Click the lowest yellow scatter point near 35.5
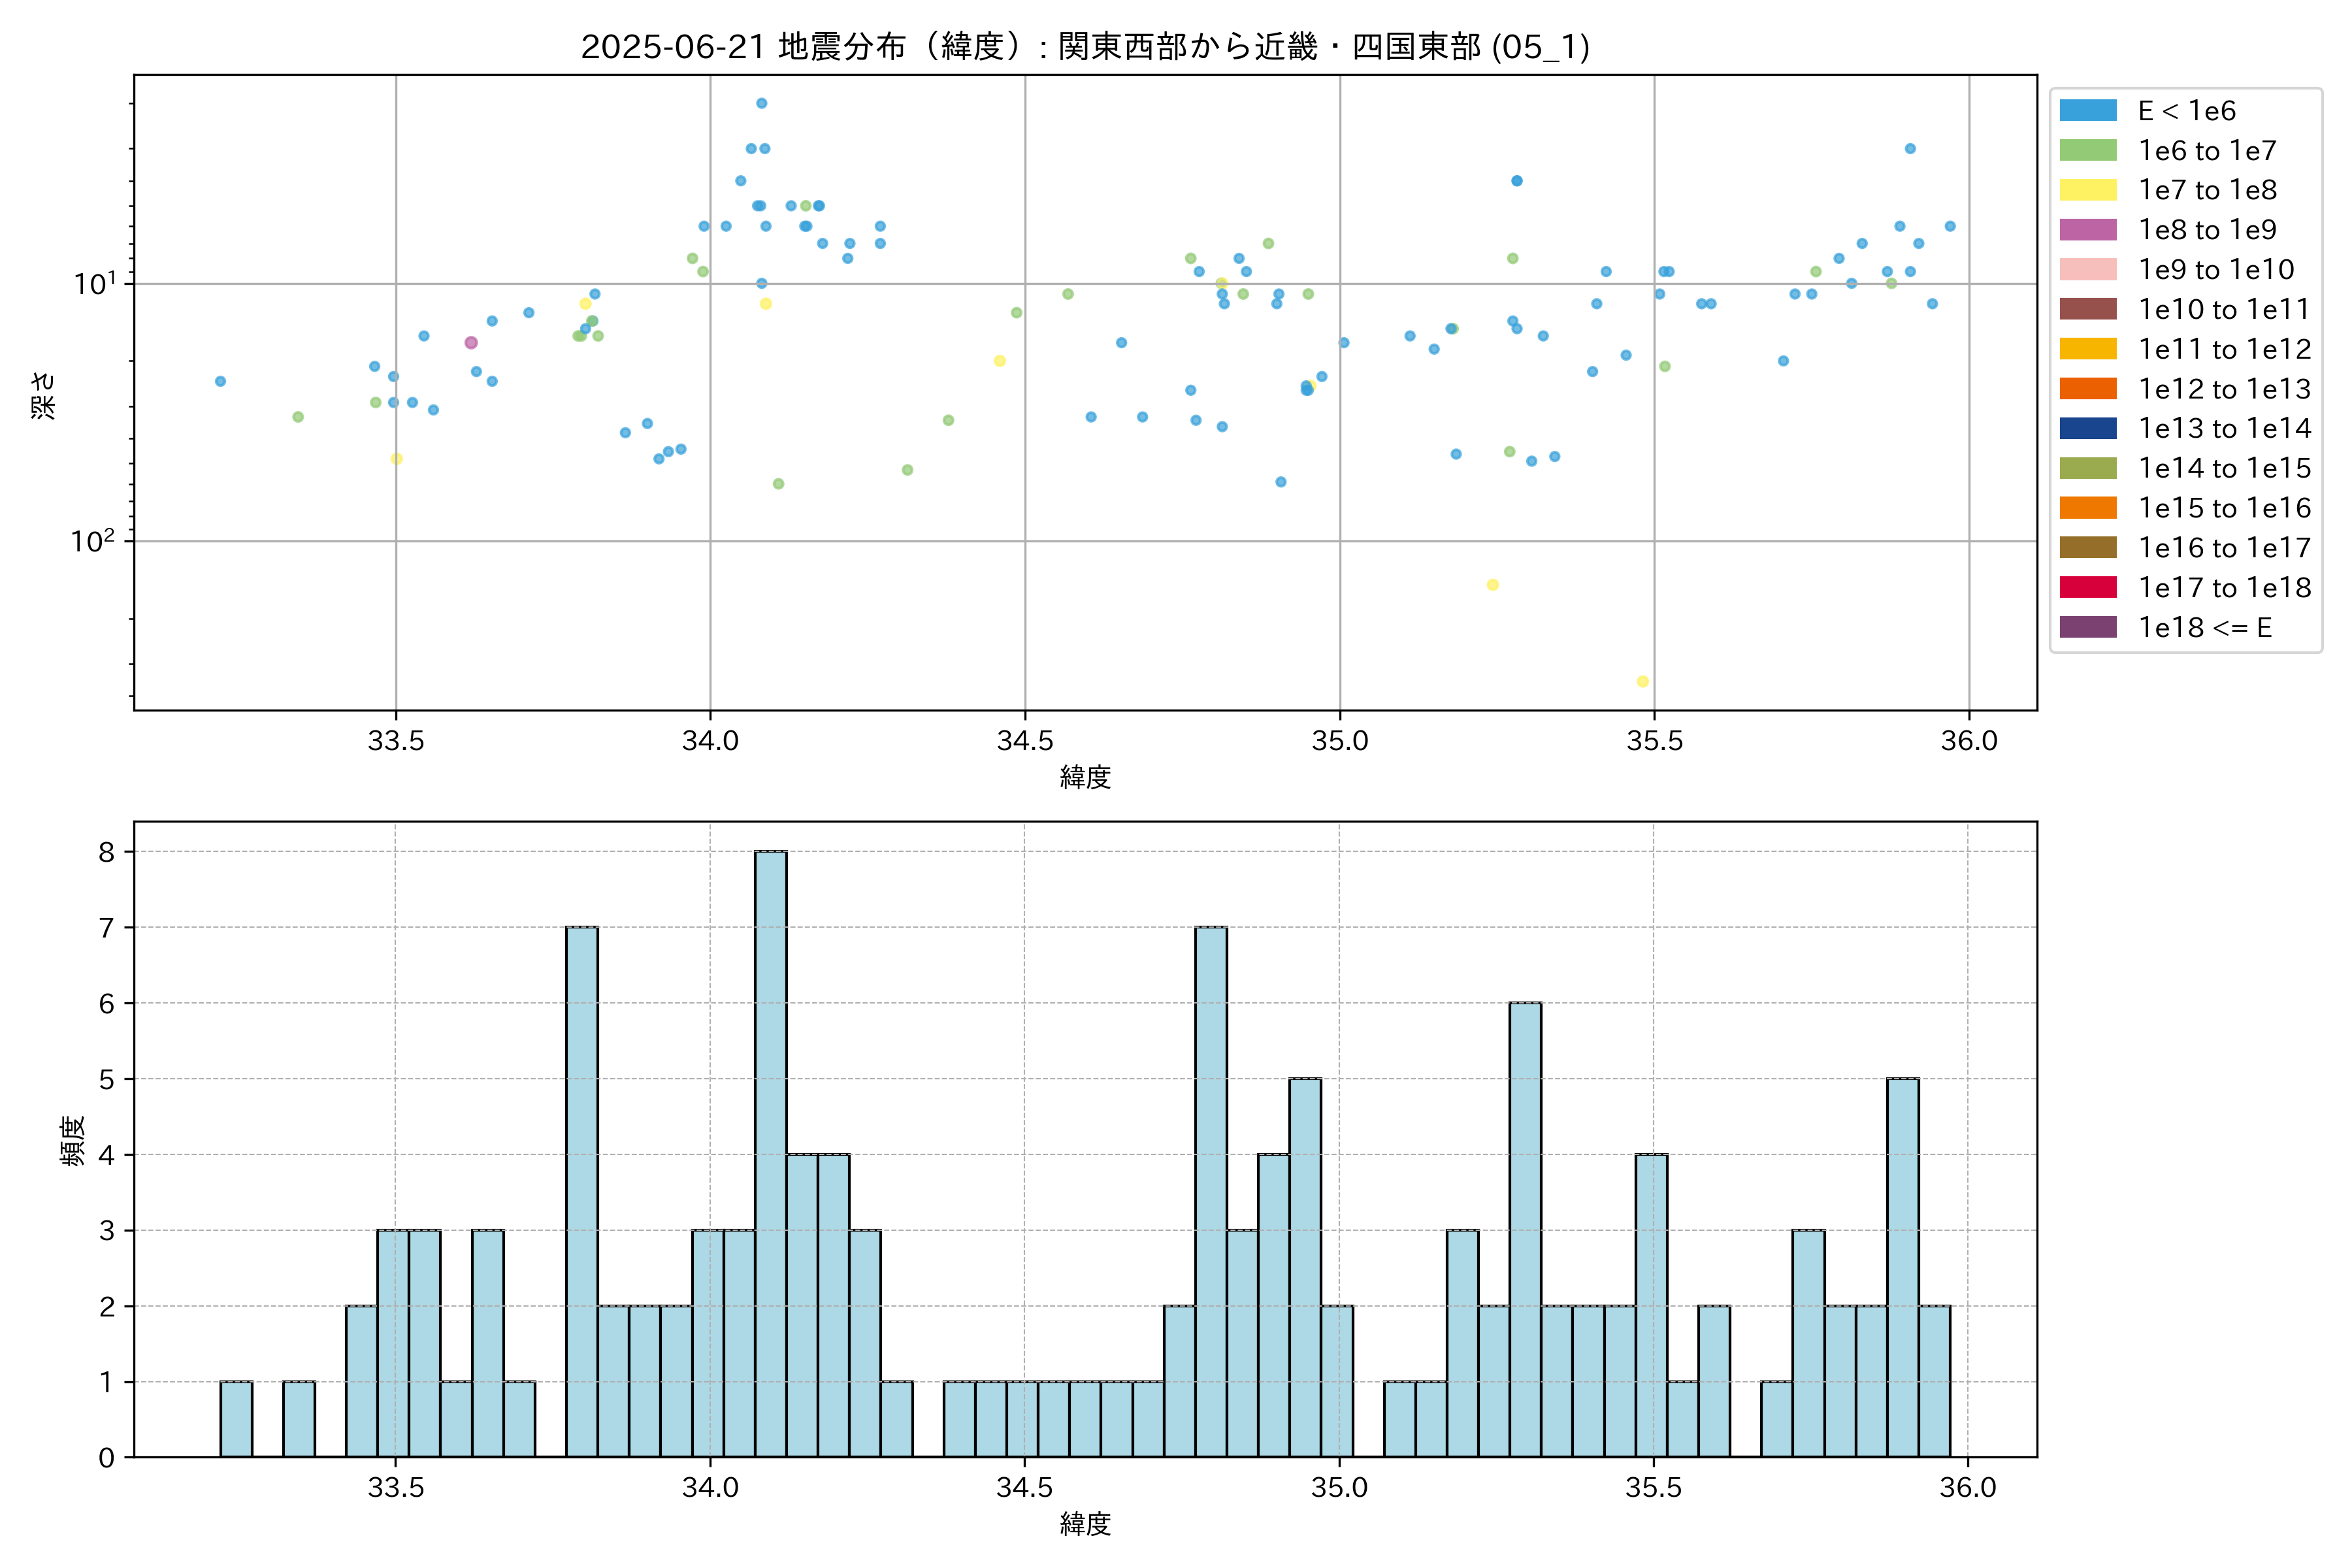Viewport: 2352px width, 1568px height. tap(1642, 682)
